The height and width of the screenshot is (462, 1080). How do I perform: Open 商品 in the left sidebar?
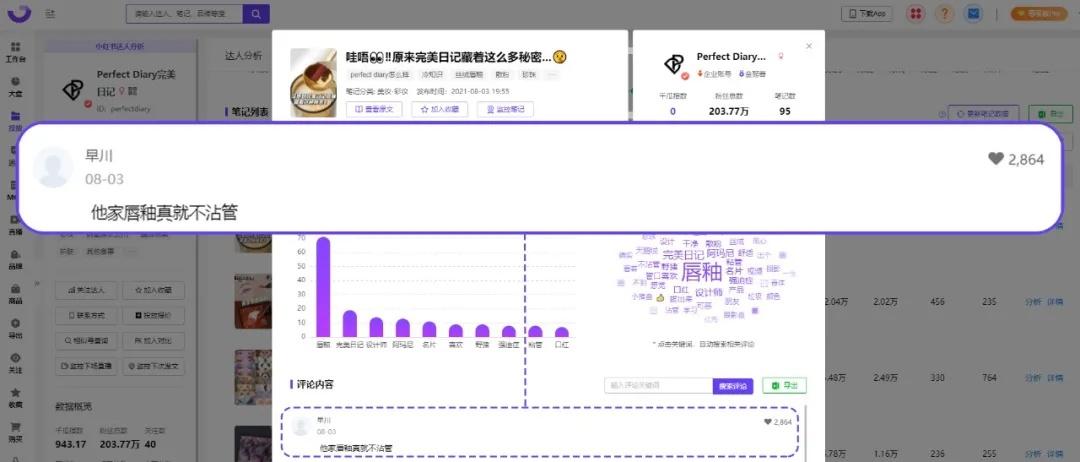[x=15, y=293]
